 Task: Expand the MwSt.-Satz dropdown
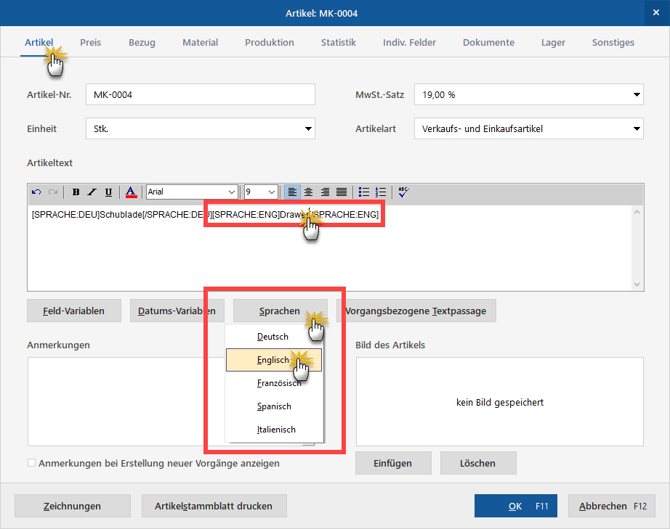(636, 95)
